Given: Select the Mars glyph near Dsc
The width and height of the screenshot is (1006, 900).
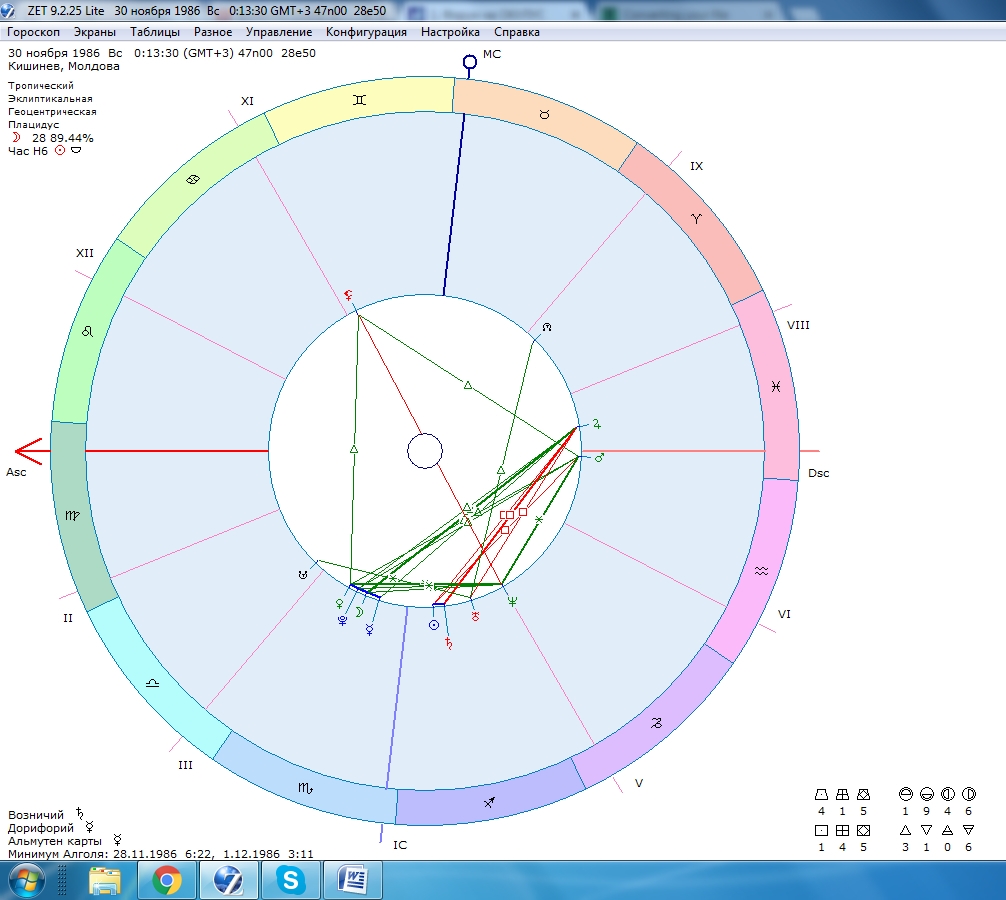Looking at the screenshot, I should (x=600, y=458).
